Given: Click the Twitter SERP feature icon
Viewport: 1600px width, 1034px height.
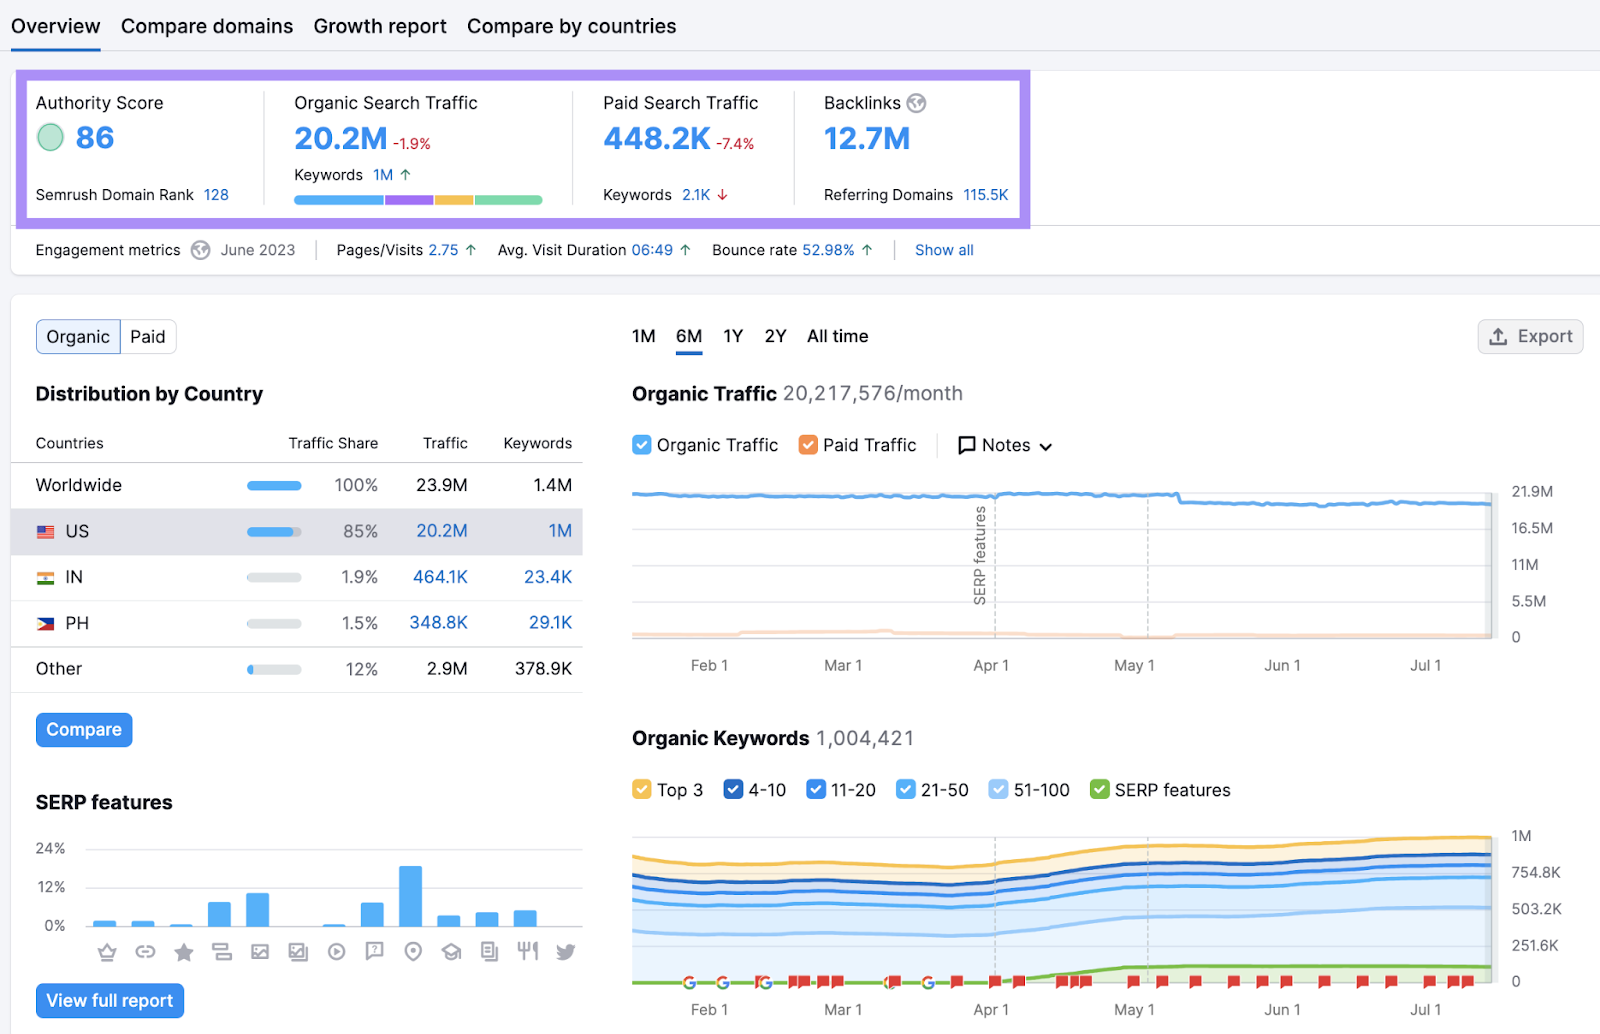Looking at the screenshot, I should (565, 952).
